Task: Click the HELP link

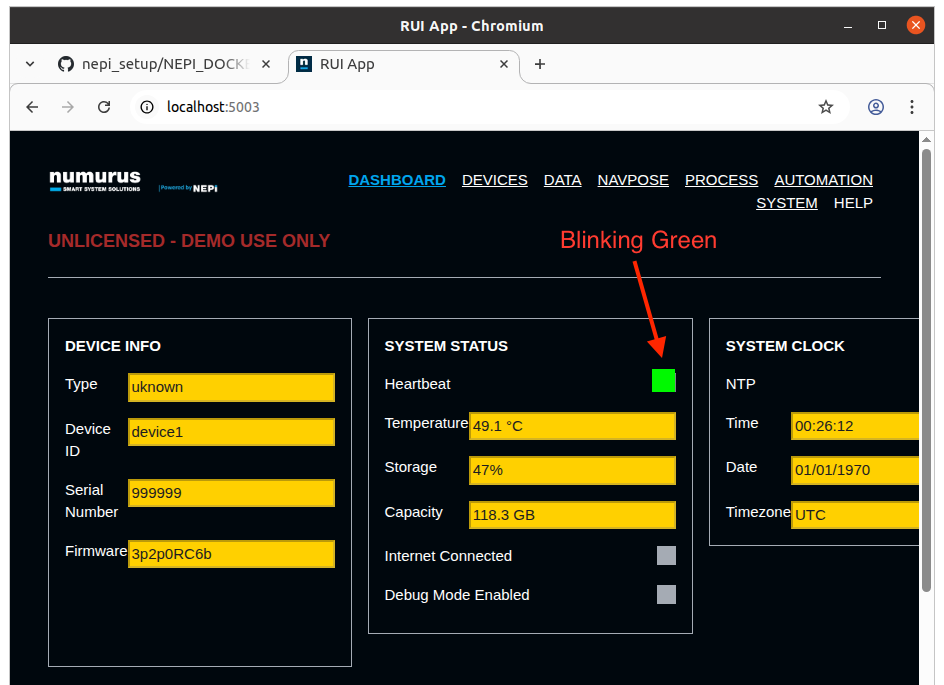Action: (x=853, y=202)
